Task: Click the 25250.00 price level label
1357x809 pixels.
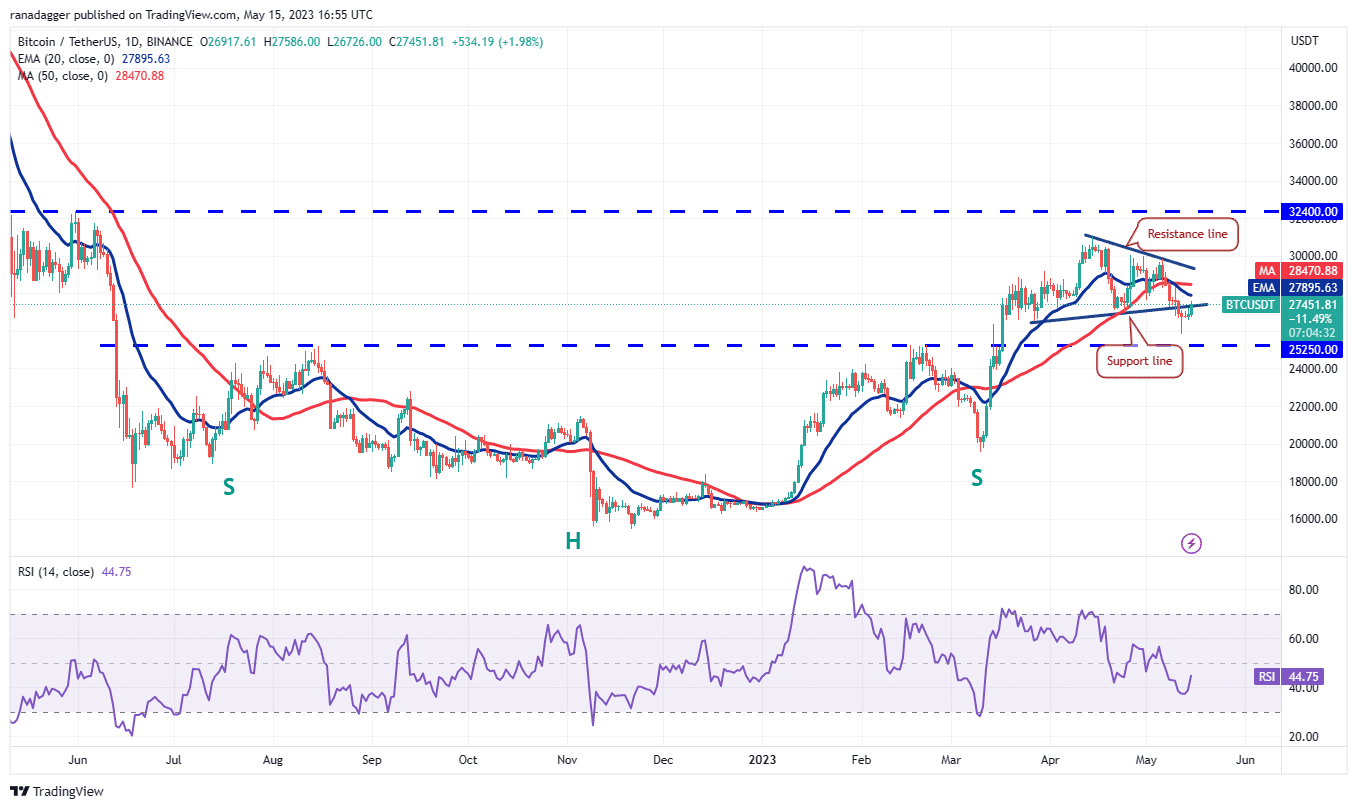Action: [1313, 349]
